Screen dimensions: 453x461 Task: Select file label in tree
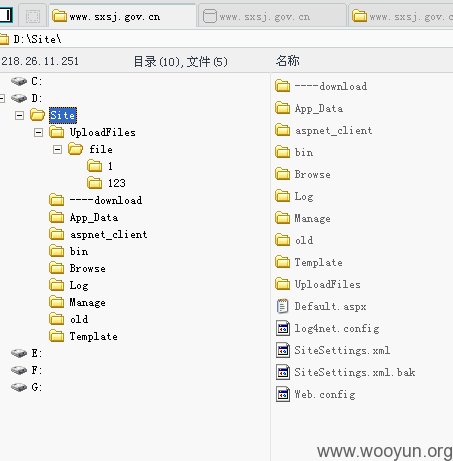point(101,149)
